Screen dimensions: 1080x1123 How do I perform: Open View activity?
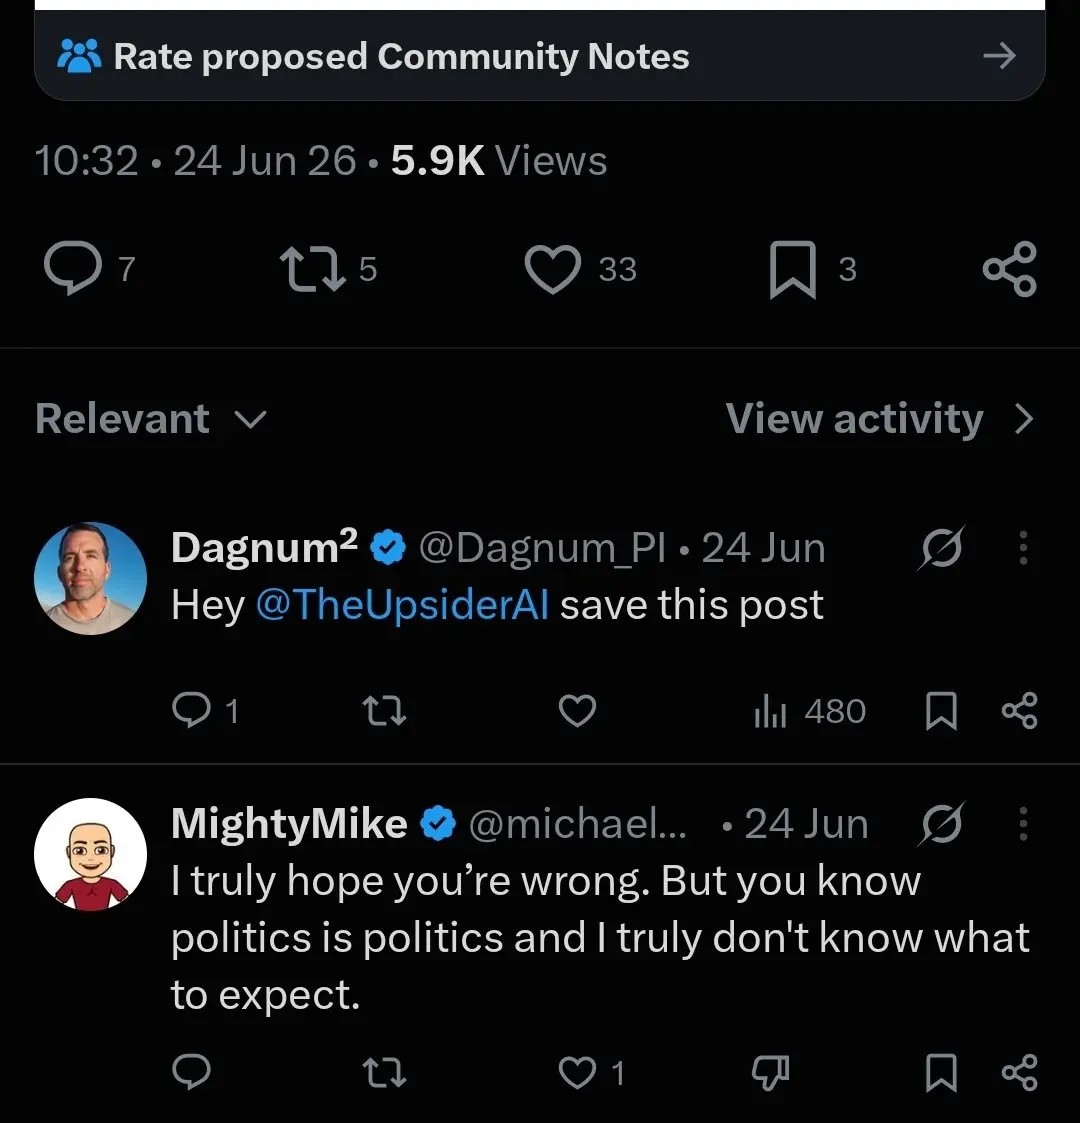point(880,418)
